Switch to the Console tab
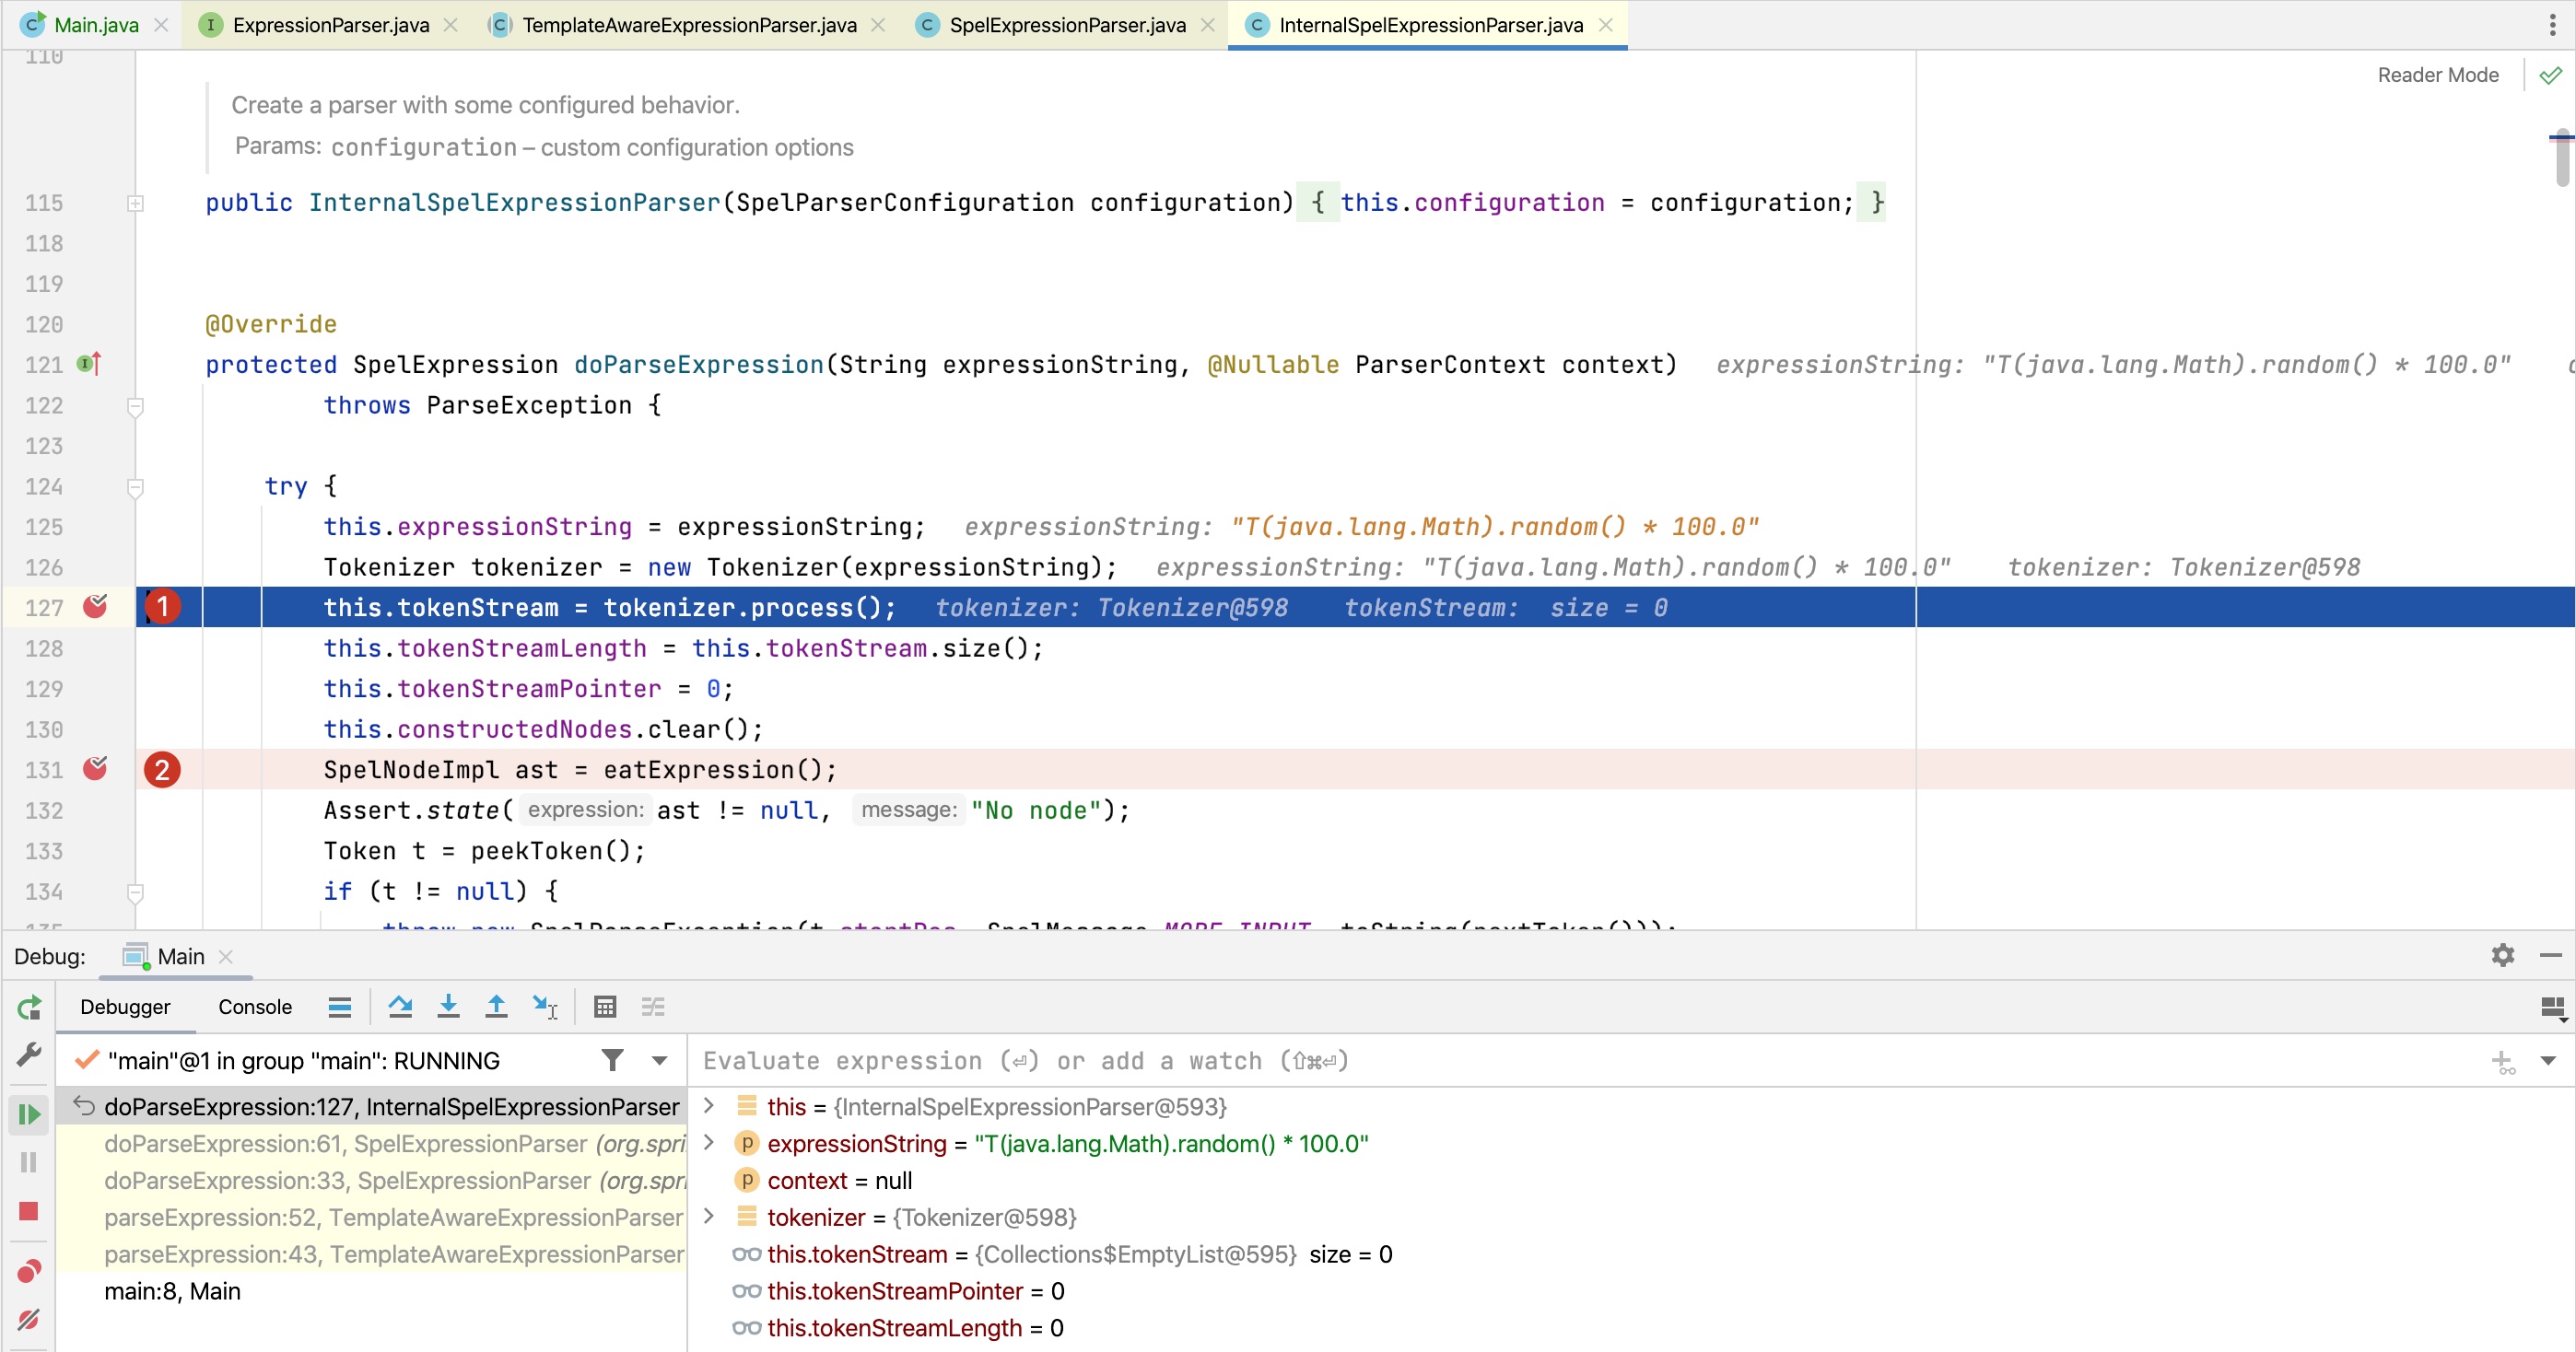The width and height of the screenshot is (2576, 1352). point(255,1007)
